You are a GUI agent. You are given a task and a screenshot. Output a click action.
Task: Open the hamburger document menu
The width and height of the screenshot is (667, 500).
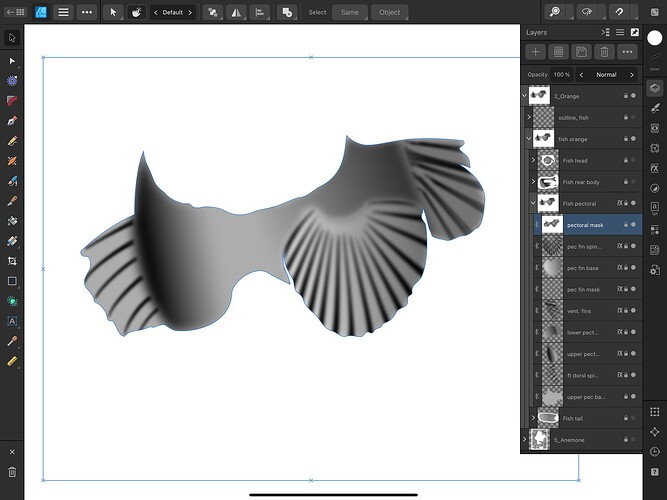[x=63, y=12]
